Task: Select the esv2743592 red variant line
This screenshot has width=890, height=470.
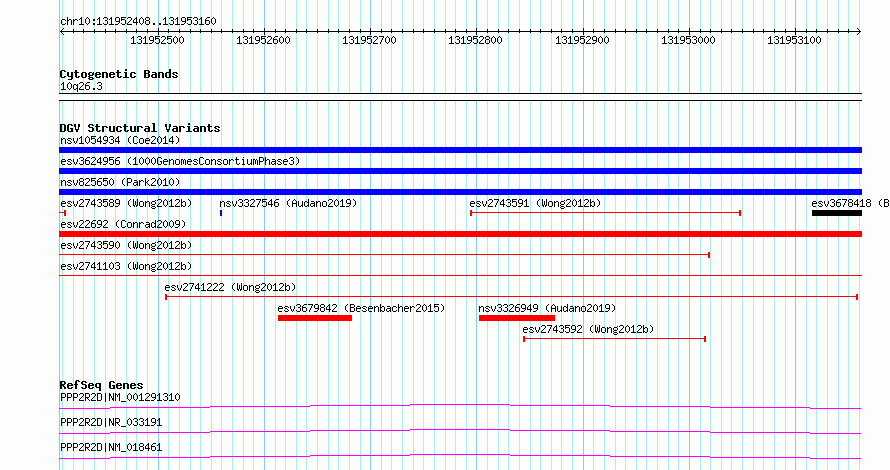Action: [x=615, y=339]
